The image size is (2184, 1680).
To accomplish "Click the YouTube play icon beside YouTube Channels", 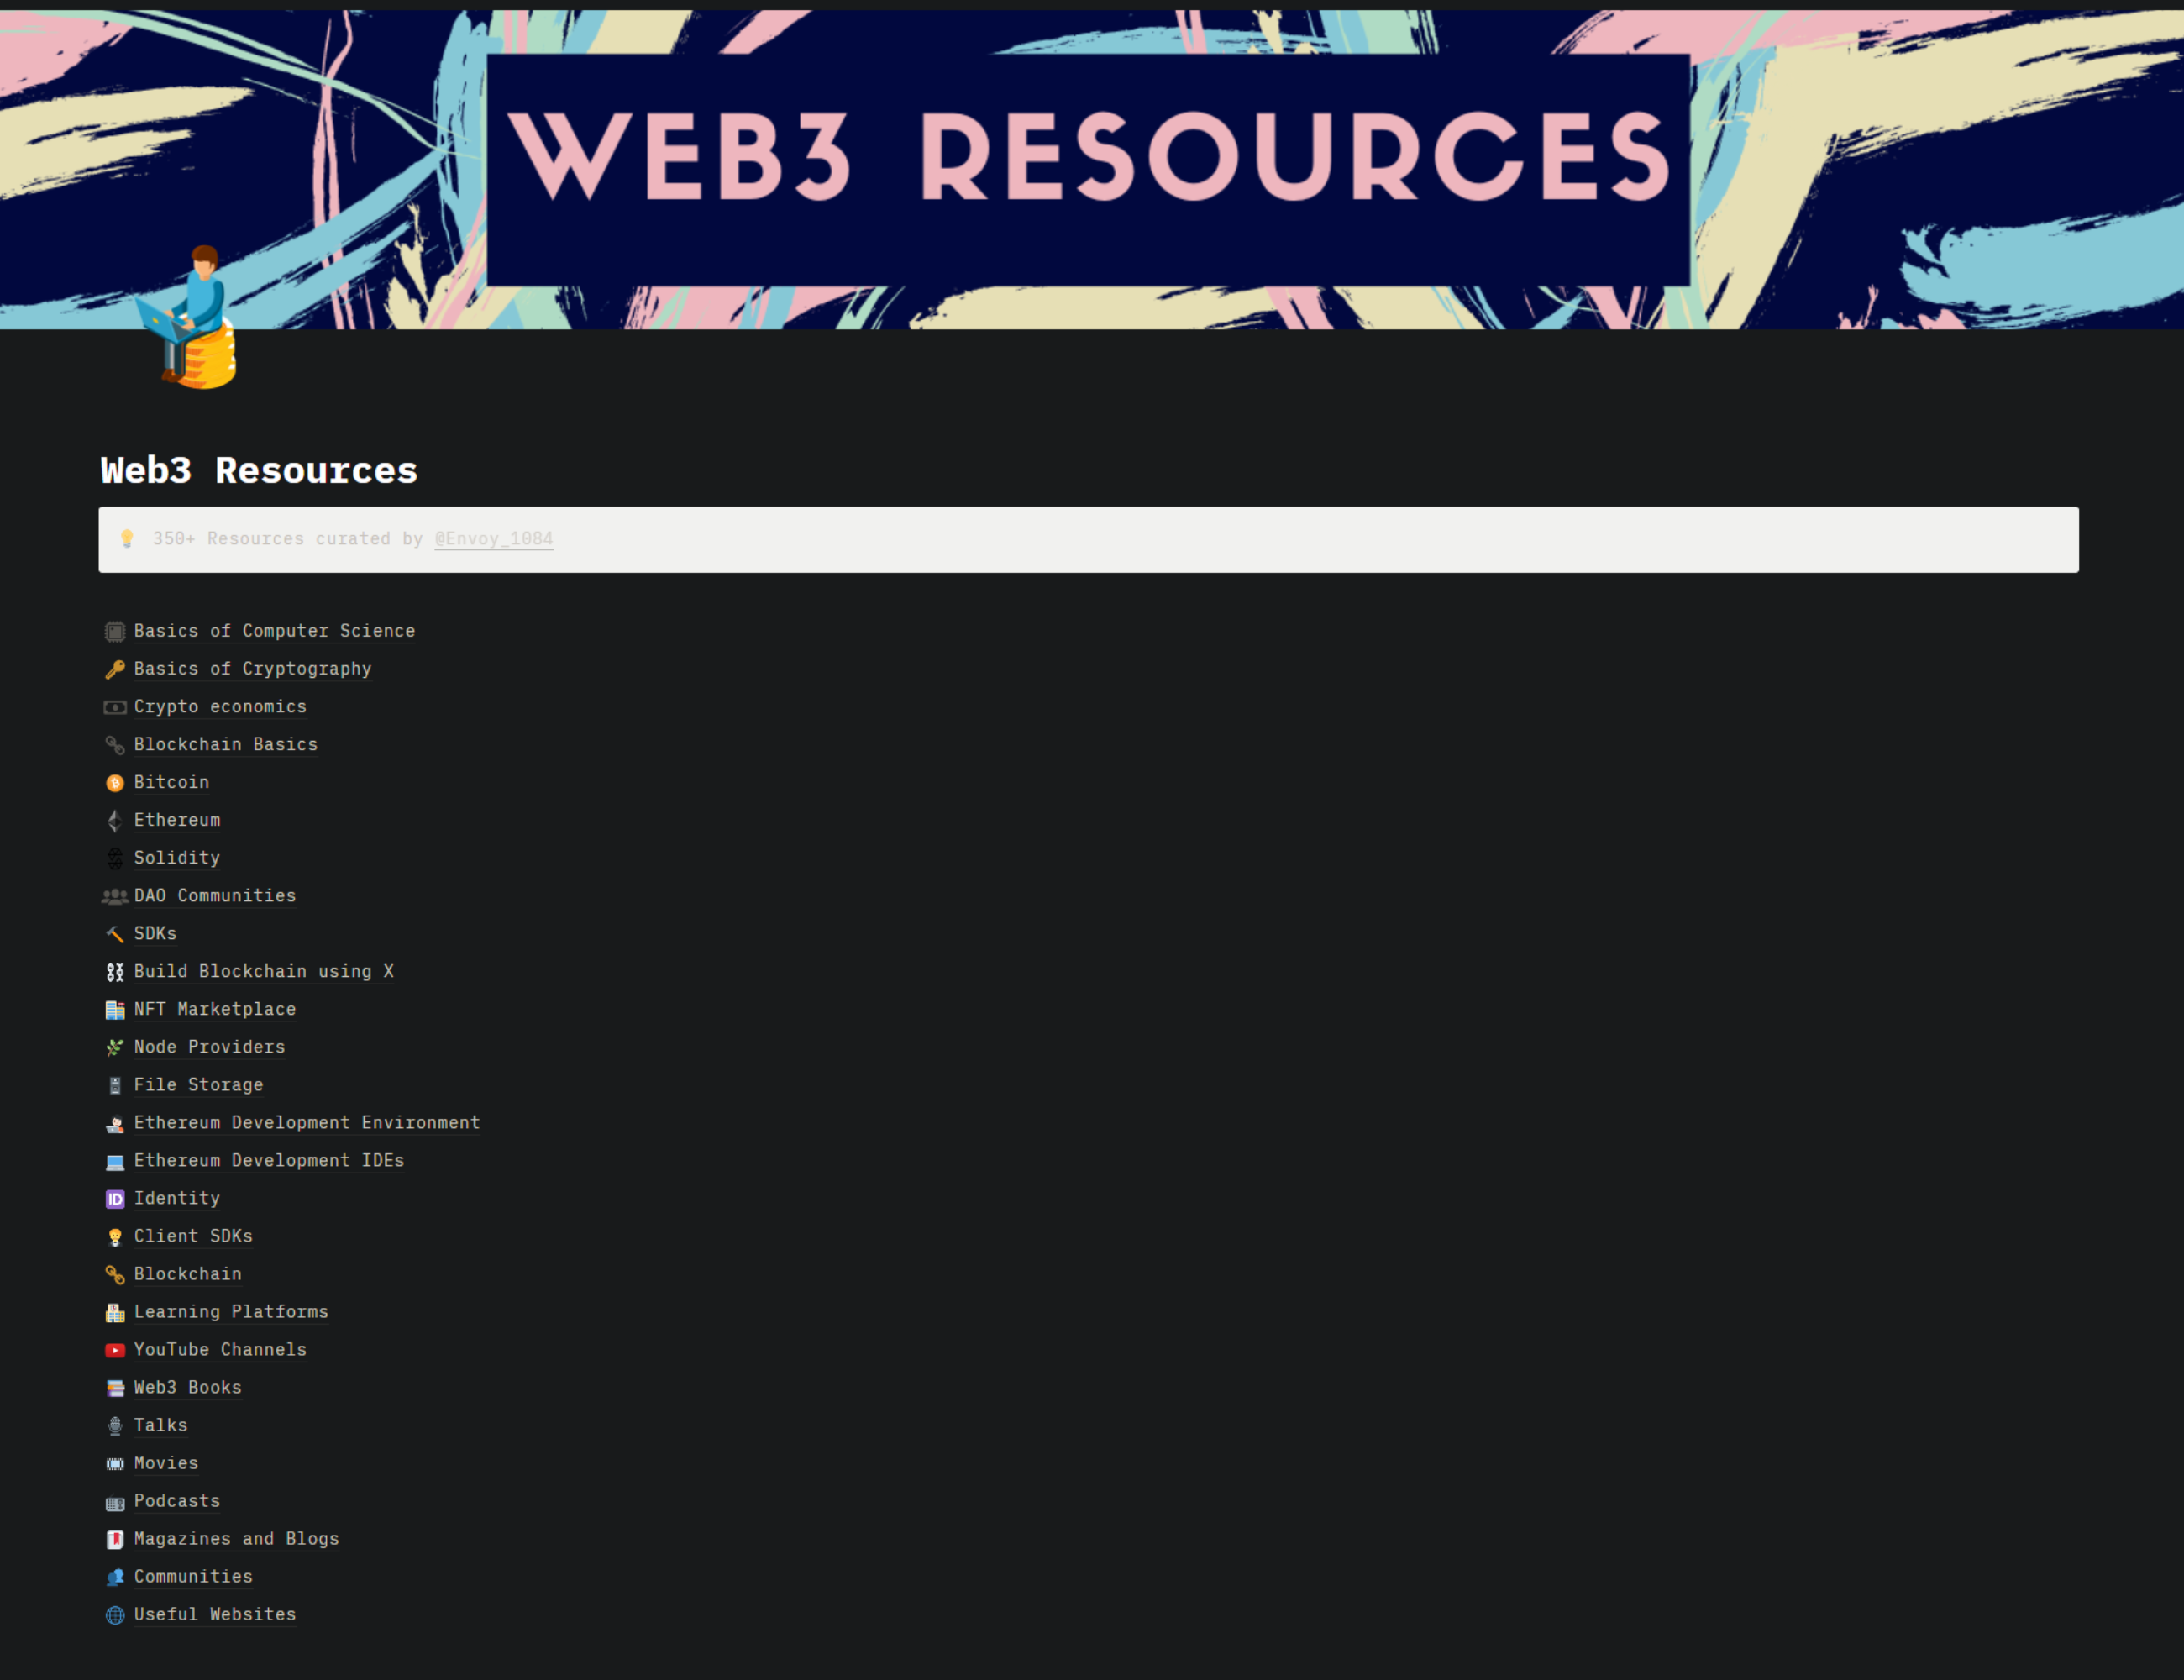I will 115,1350.
